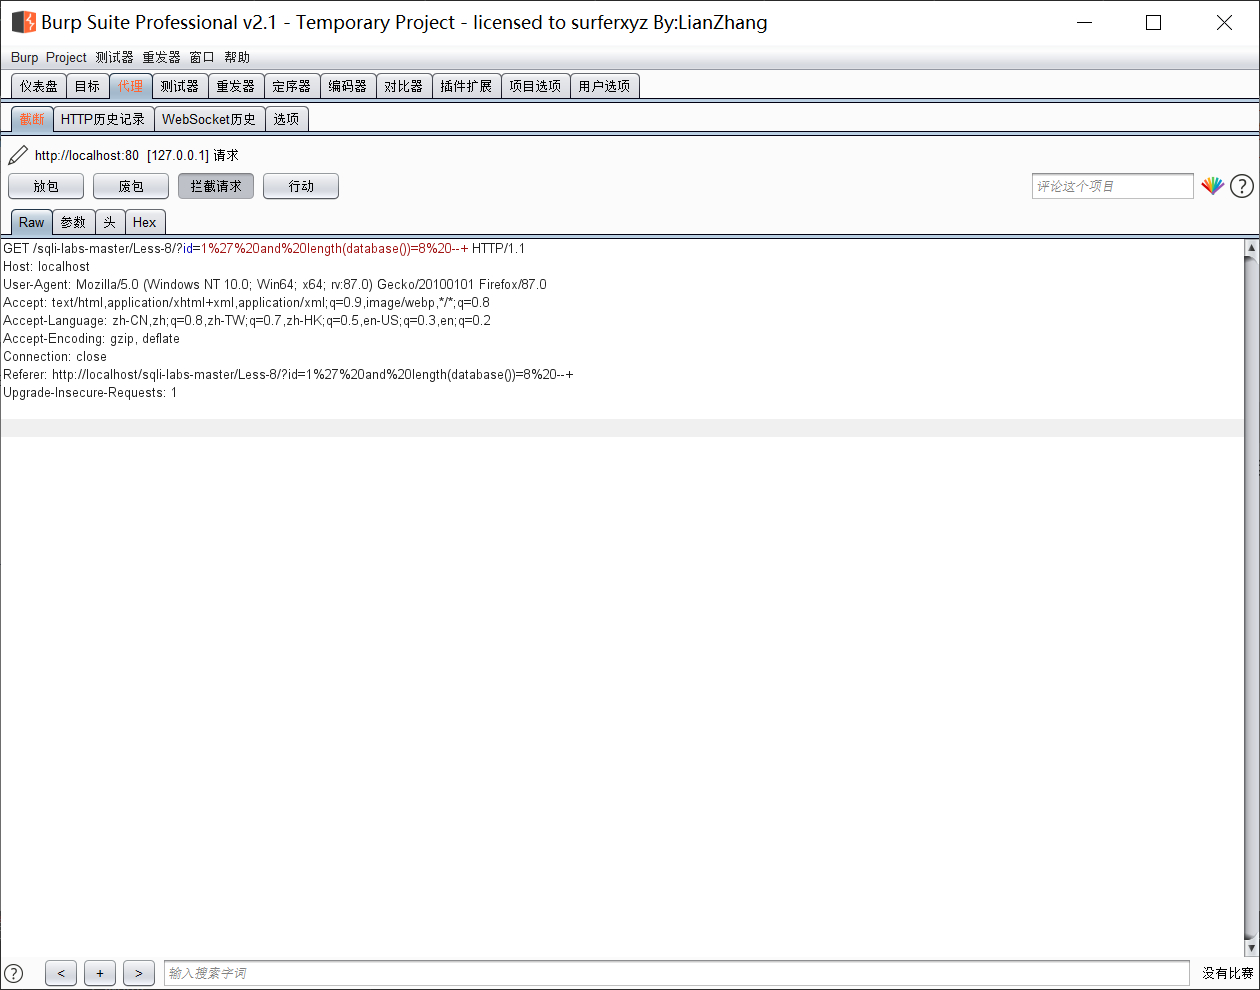Click the 废包 drop button
1260x990 pixels.
[x=131, y=186]
